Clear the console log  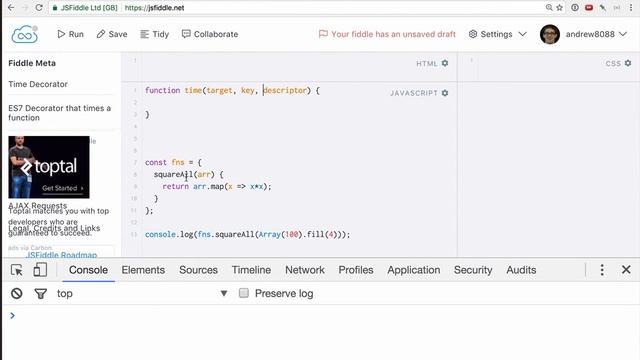(17, 293)
